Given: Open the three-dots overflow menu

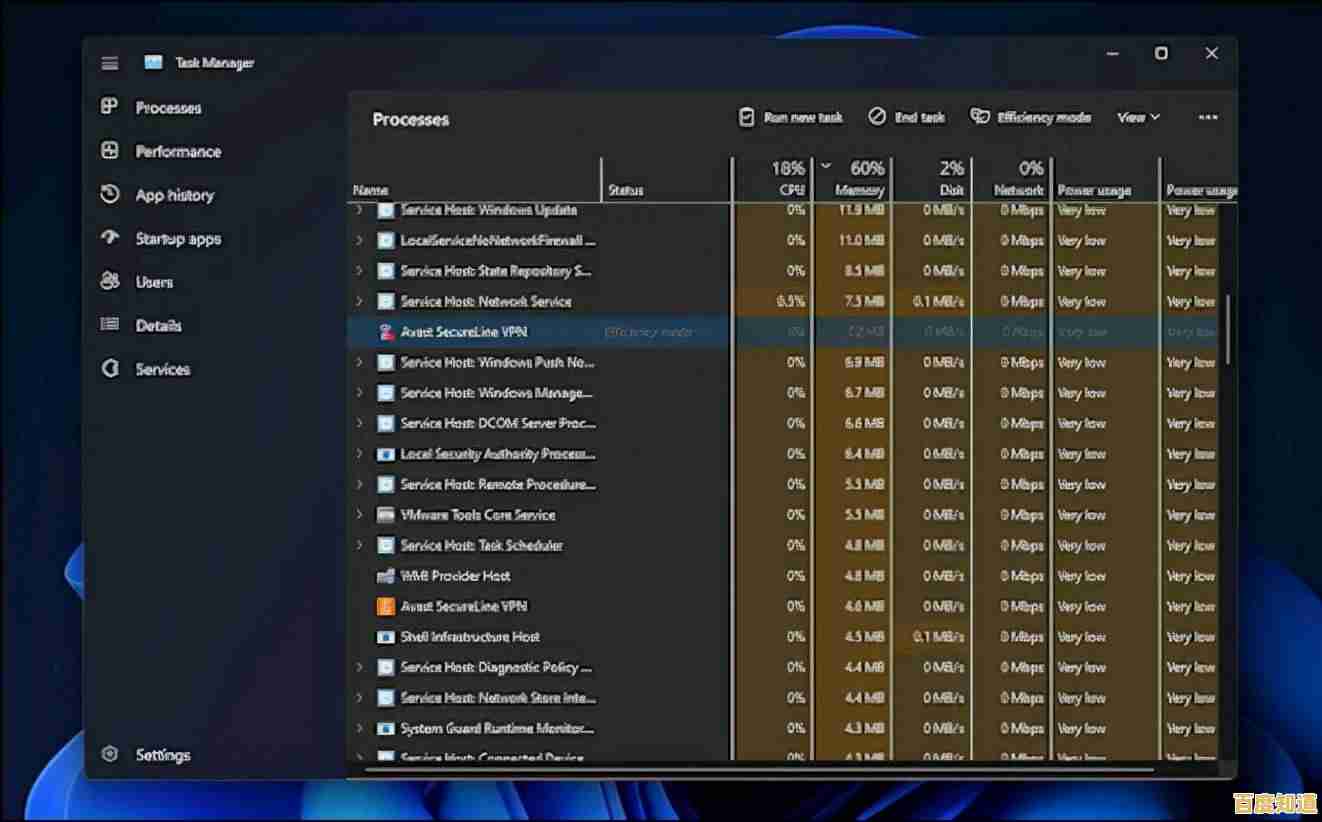Looking at the screenshot, I should click(1207, 117).
